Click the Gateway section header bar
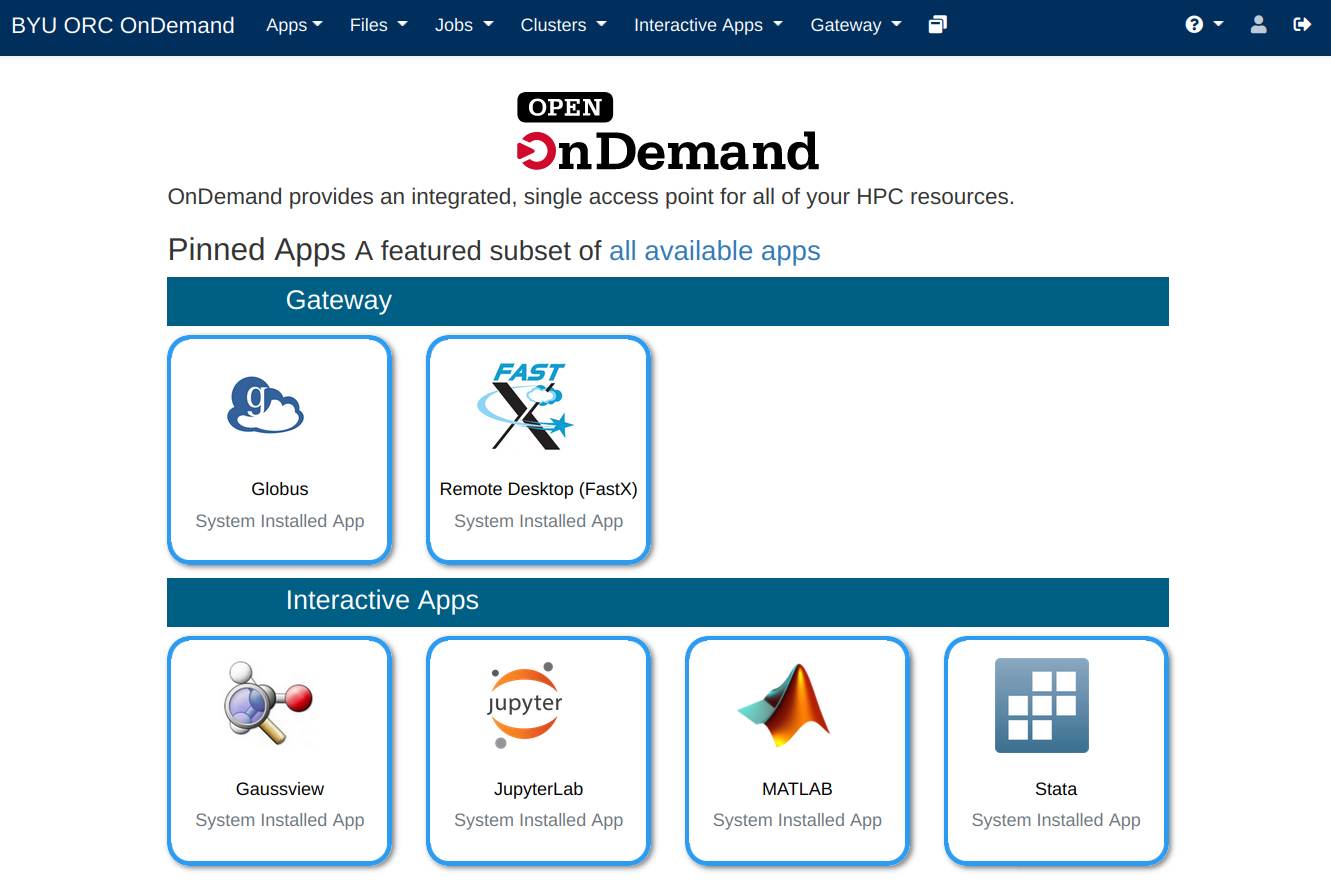The image size is (1331, 883). (x=668, y=301)
